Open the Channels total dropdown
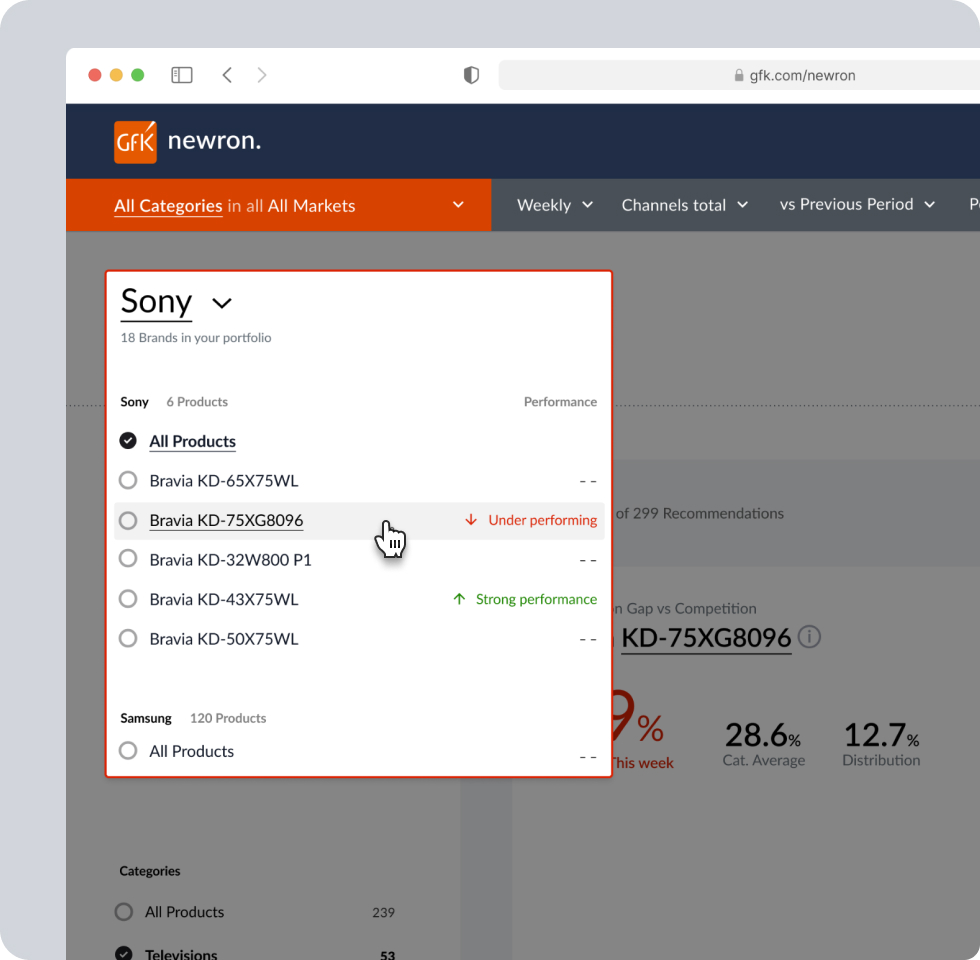The height and width of the screenshot is (960, 980). [x=685, y=205]
